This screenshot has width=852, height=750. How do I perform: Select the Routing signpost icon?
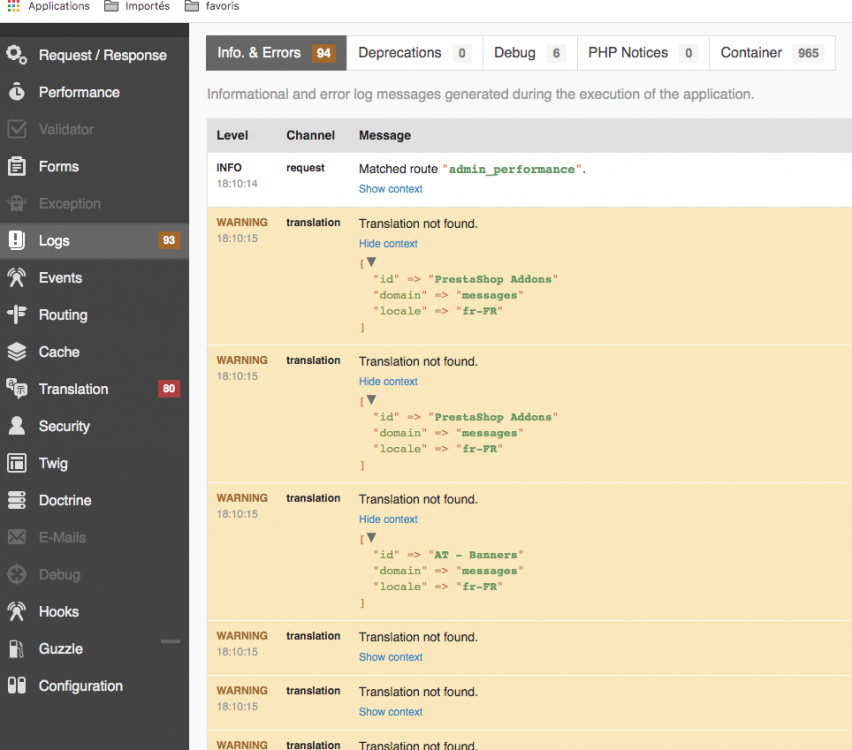[17, 315]
